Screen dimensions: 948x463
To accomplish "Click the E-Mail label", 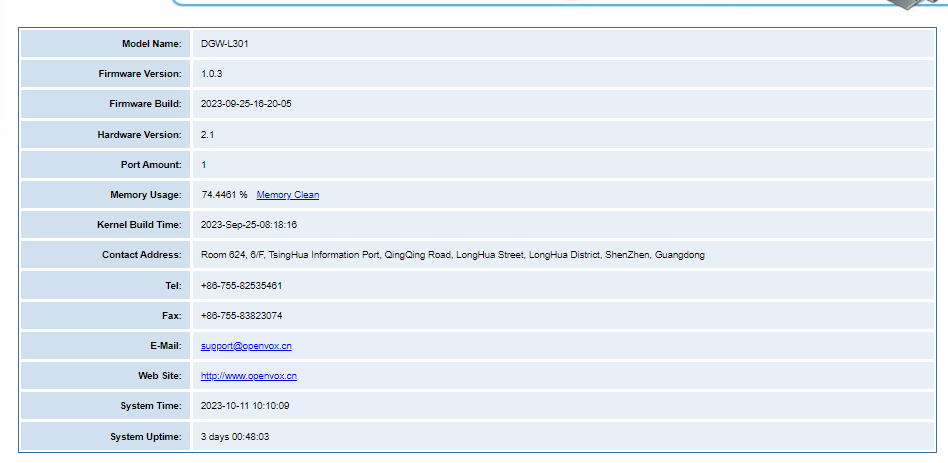I will [166, 346].
